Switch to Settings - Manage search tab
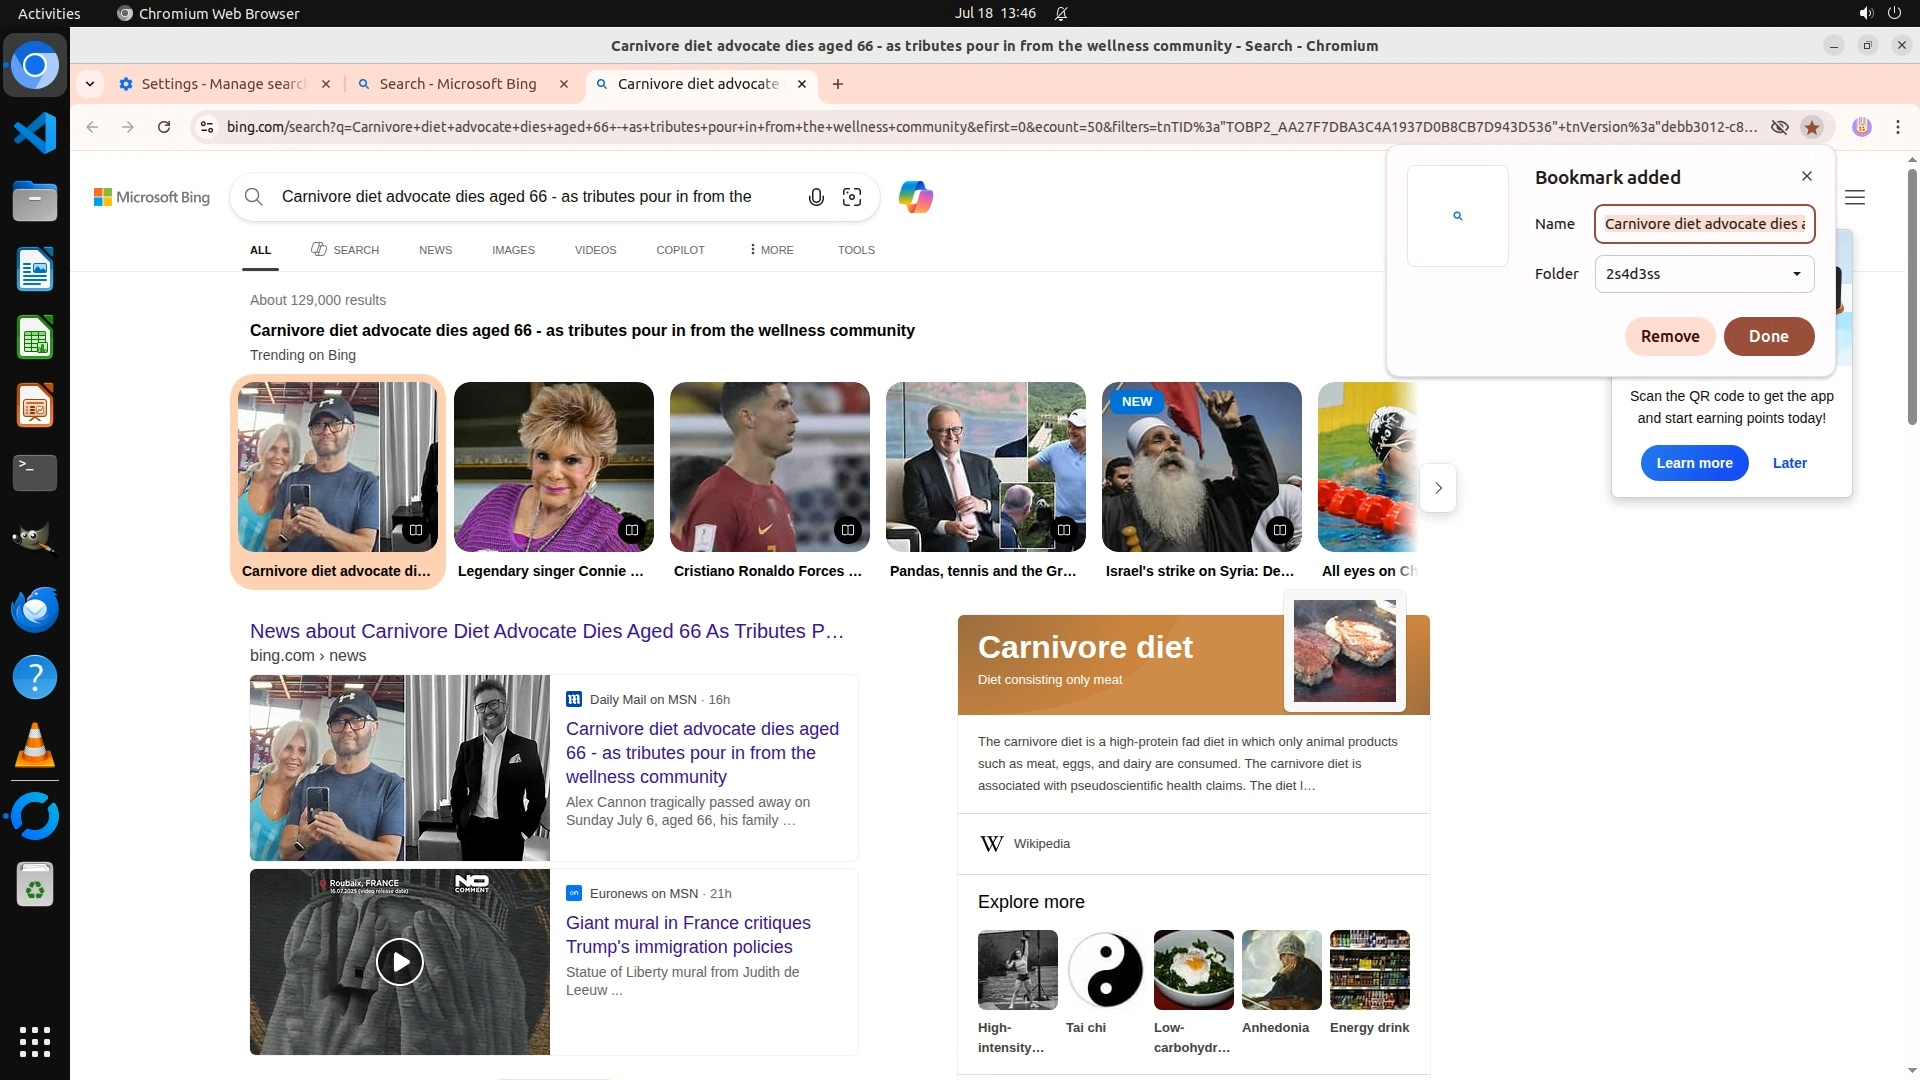 (223, 84)
